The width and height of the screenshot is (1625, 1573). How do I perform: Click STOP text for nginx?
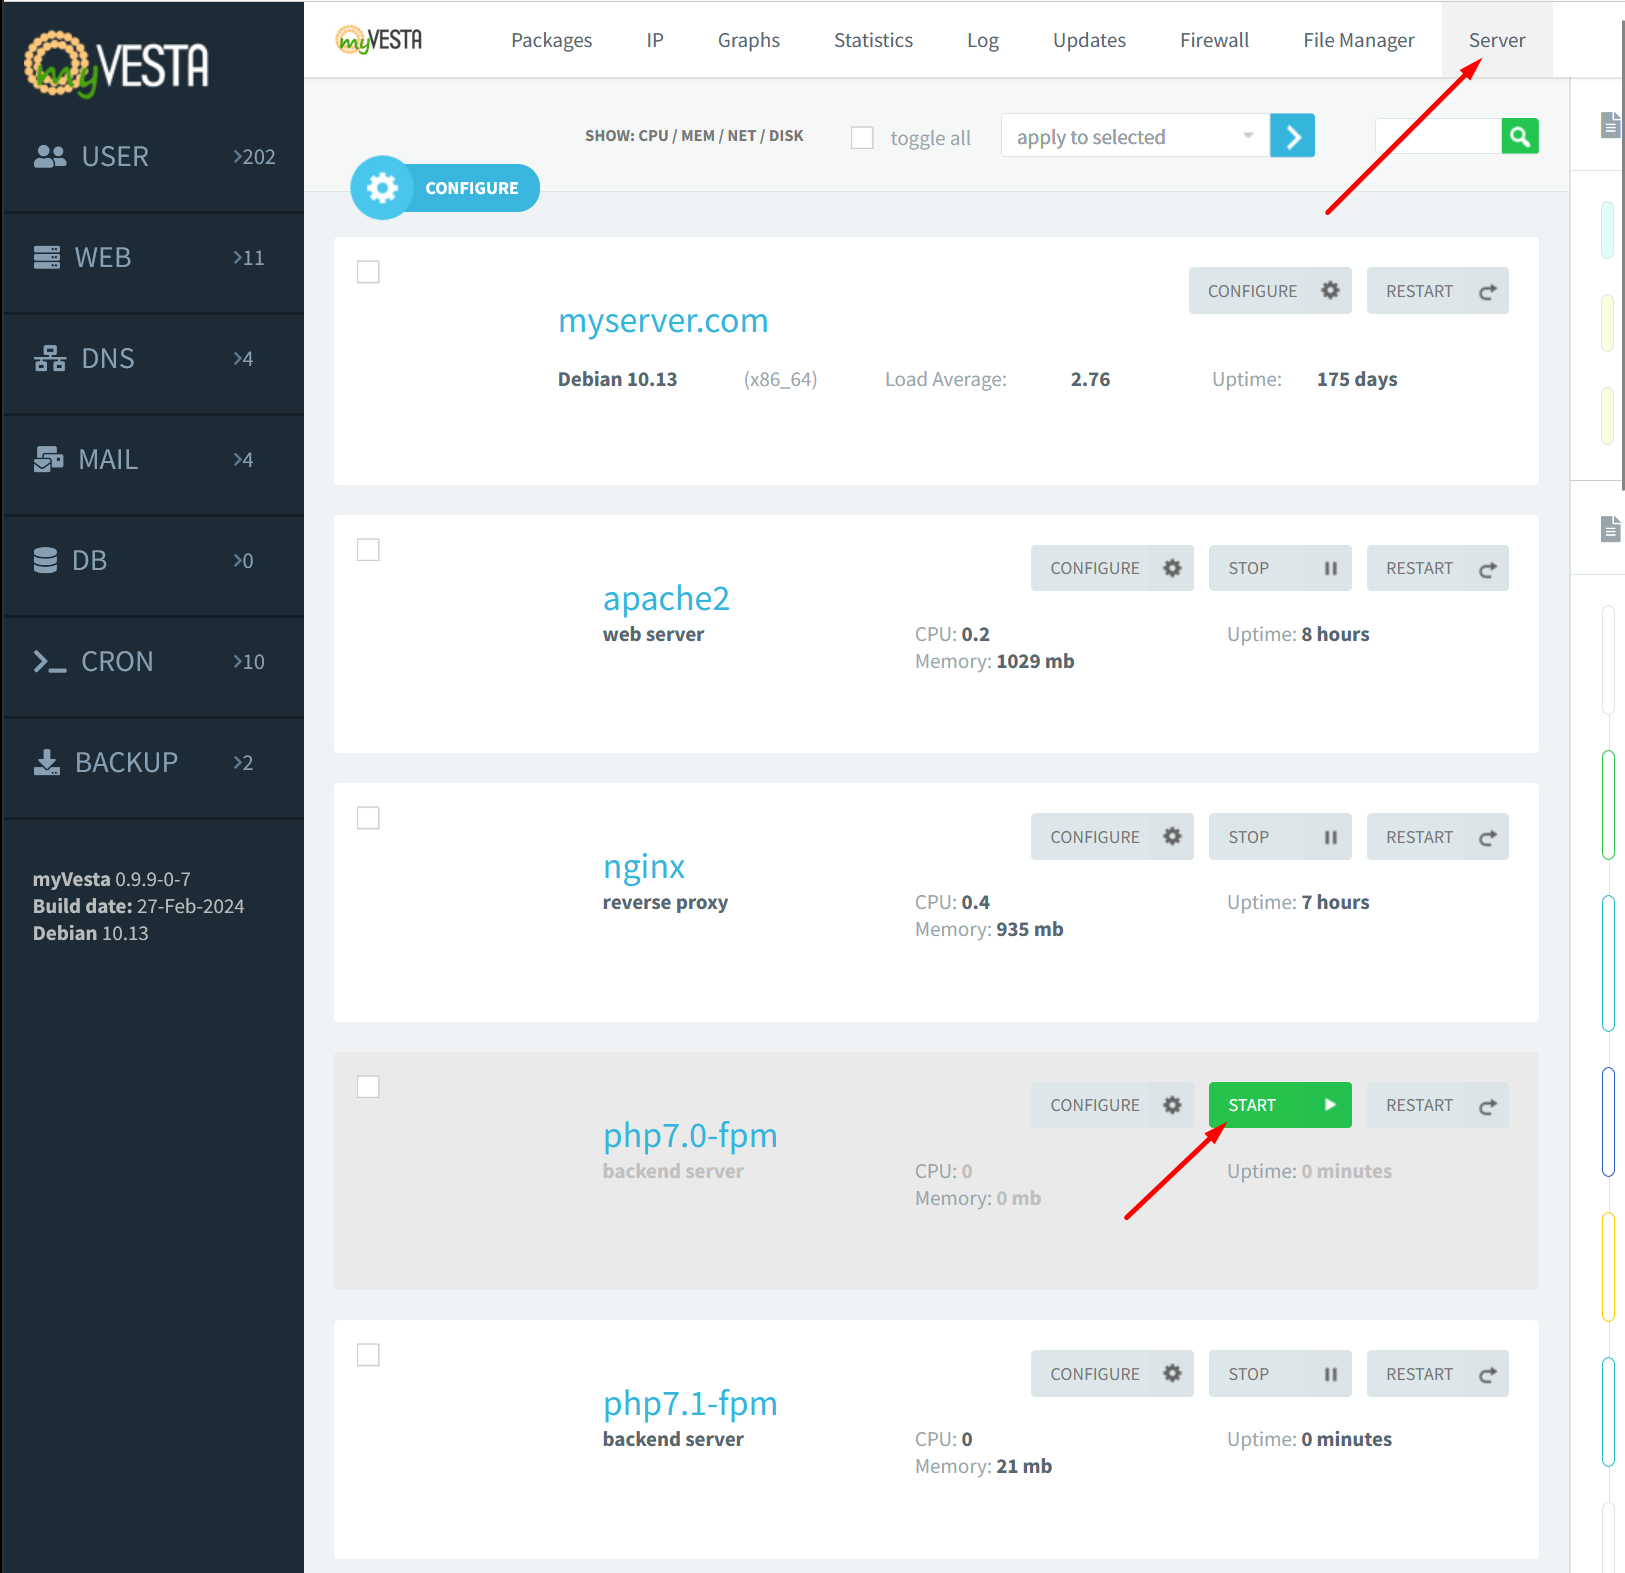1248,837
